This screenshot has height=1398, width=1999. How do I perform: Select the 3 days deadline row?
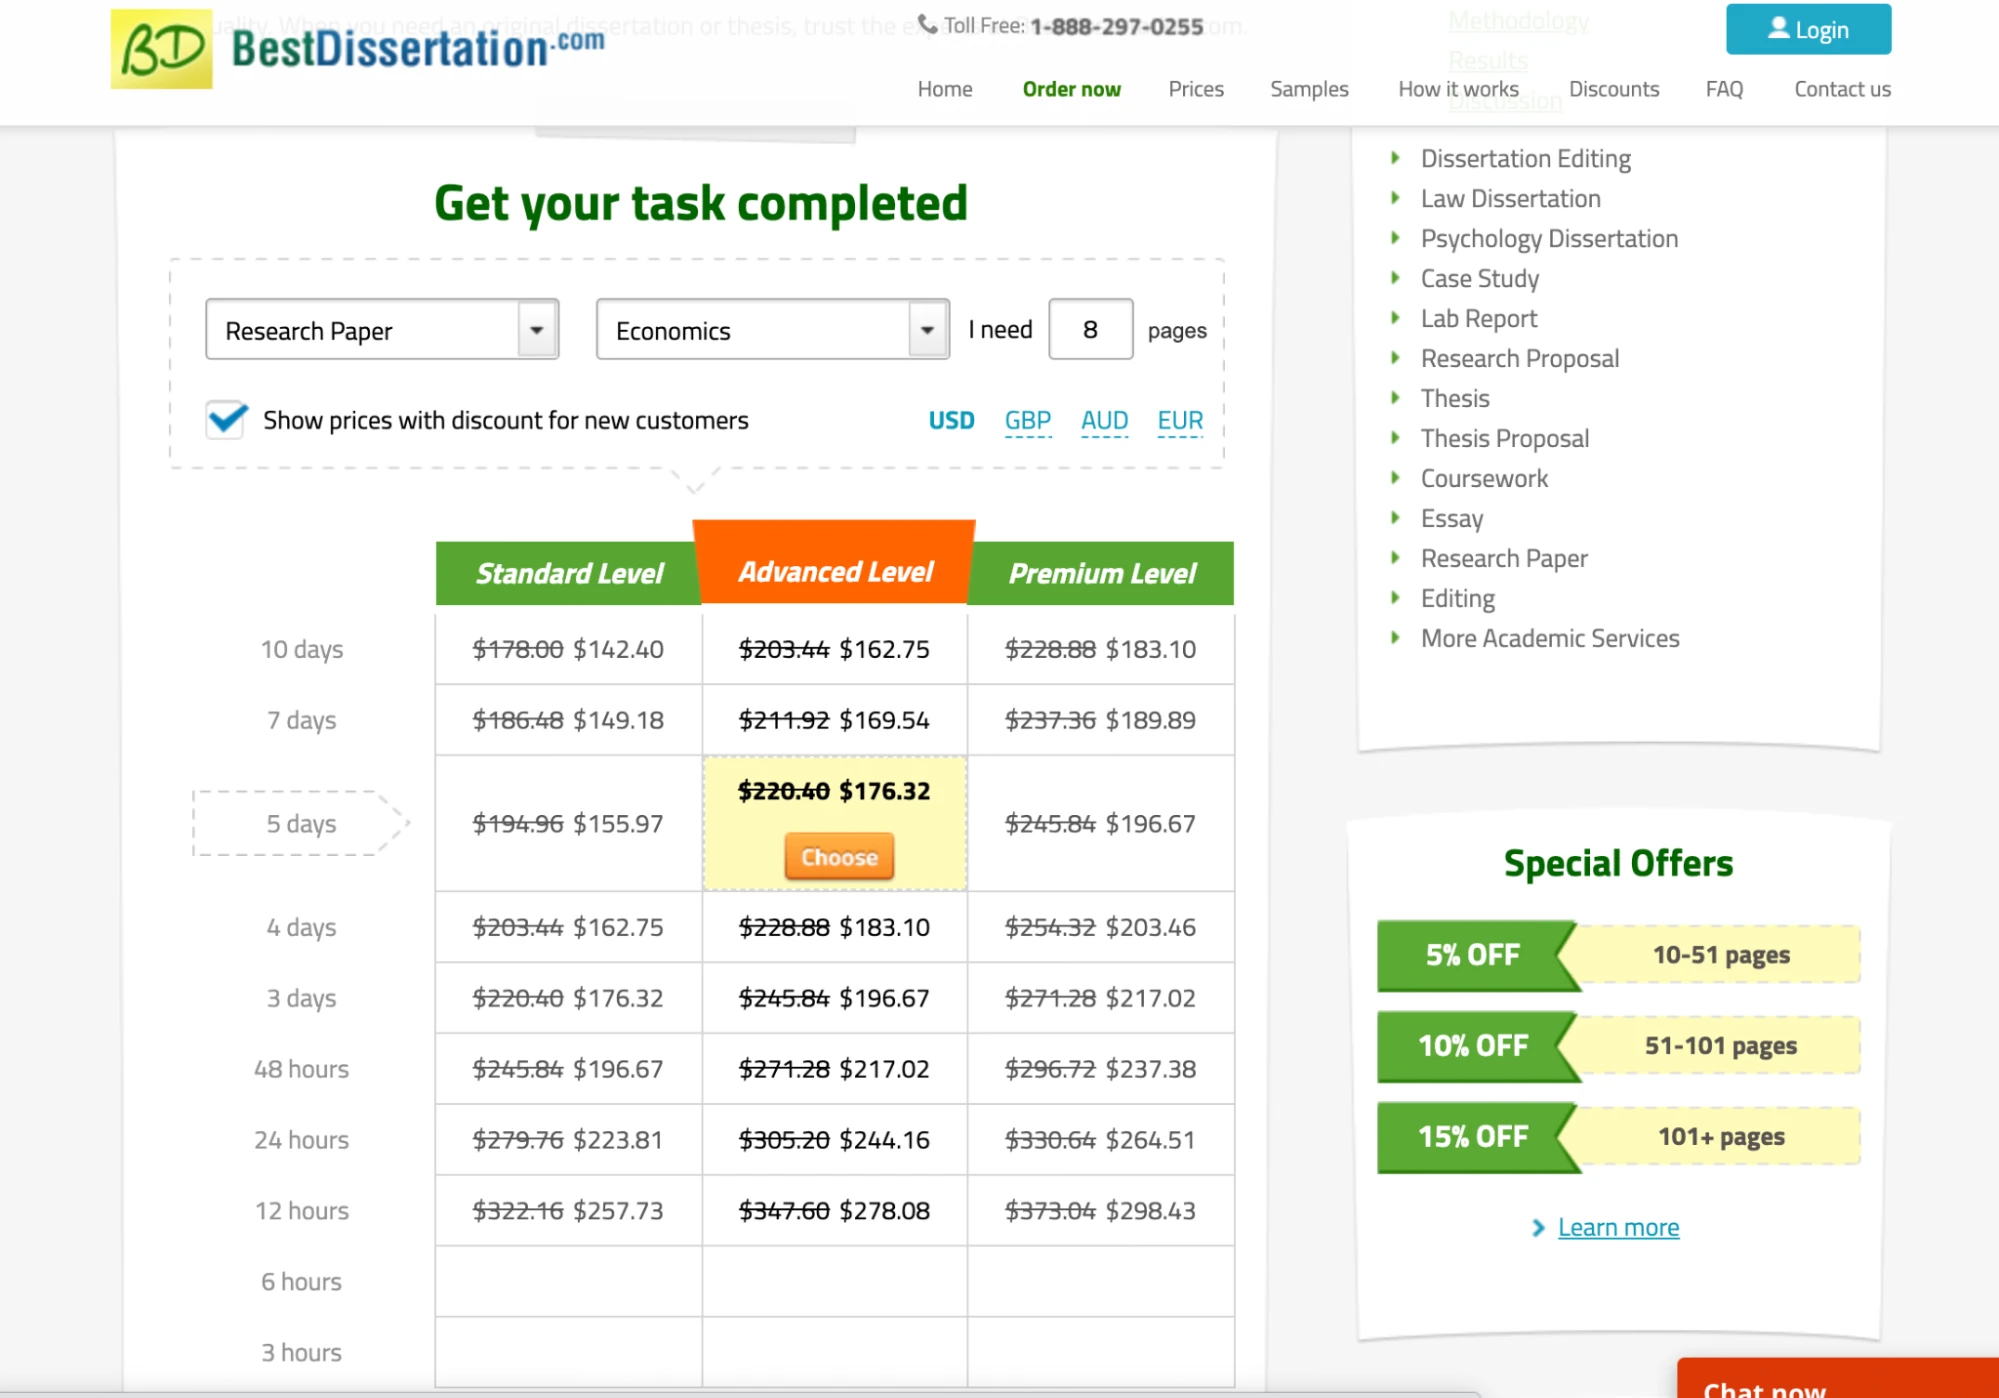click(302, 999)
